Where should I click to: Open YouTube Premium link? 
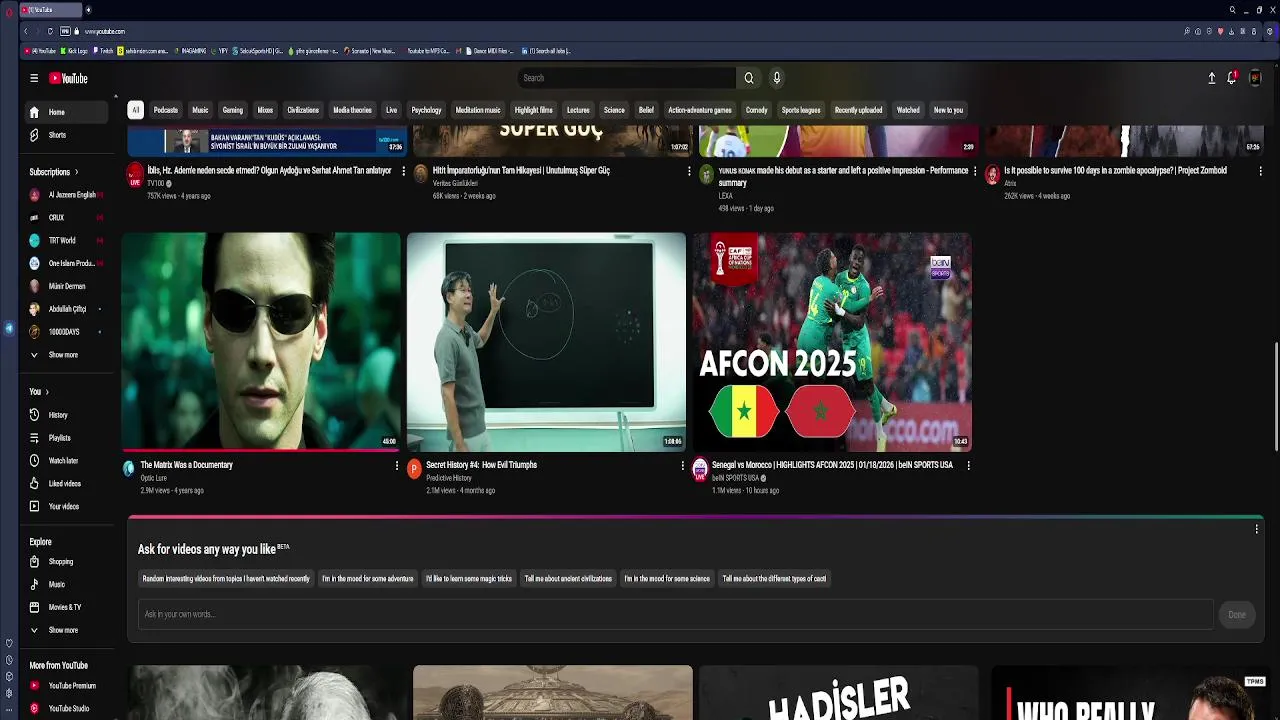click(64, 686)
